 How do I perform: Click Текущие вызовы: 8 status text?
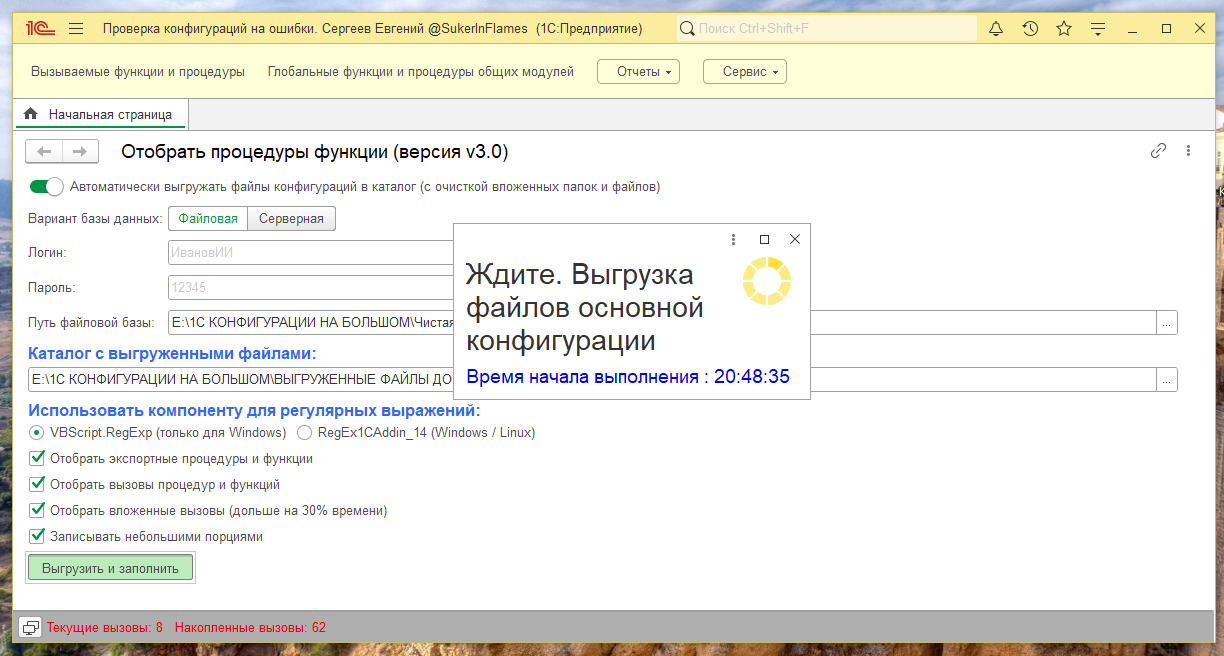pos(105,628)
